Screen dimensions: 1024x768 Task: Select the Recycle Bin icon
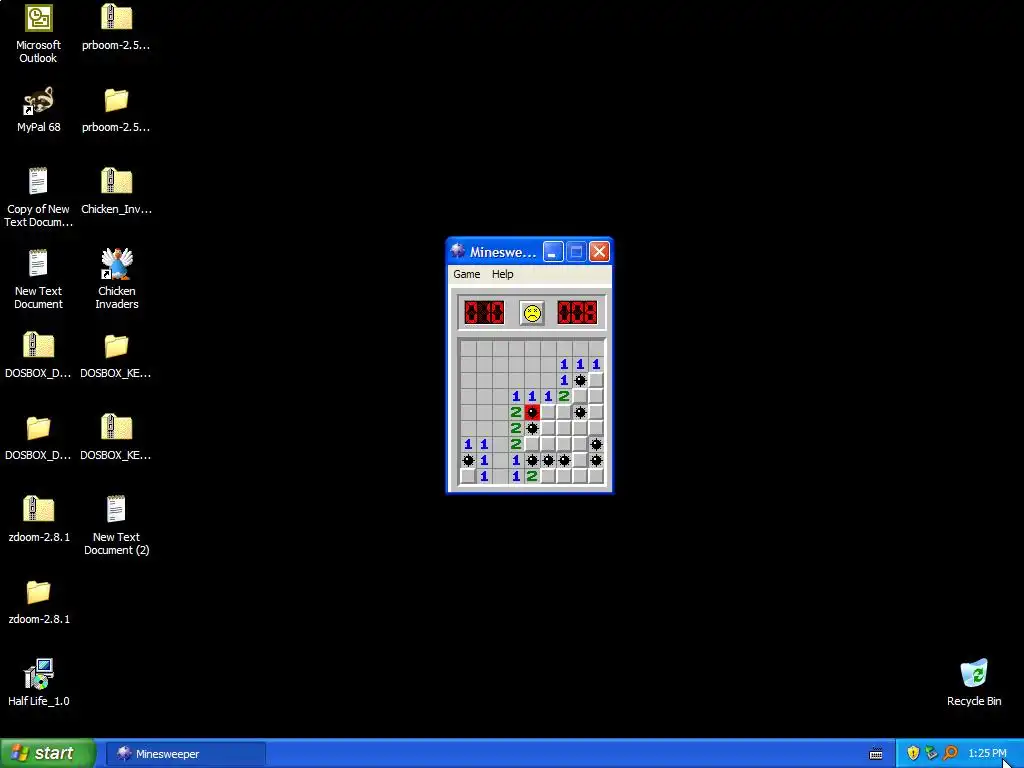click(974, 674)
